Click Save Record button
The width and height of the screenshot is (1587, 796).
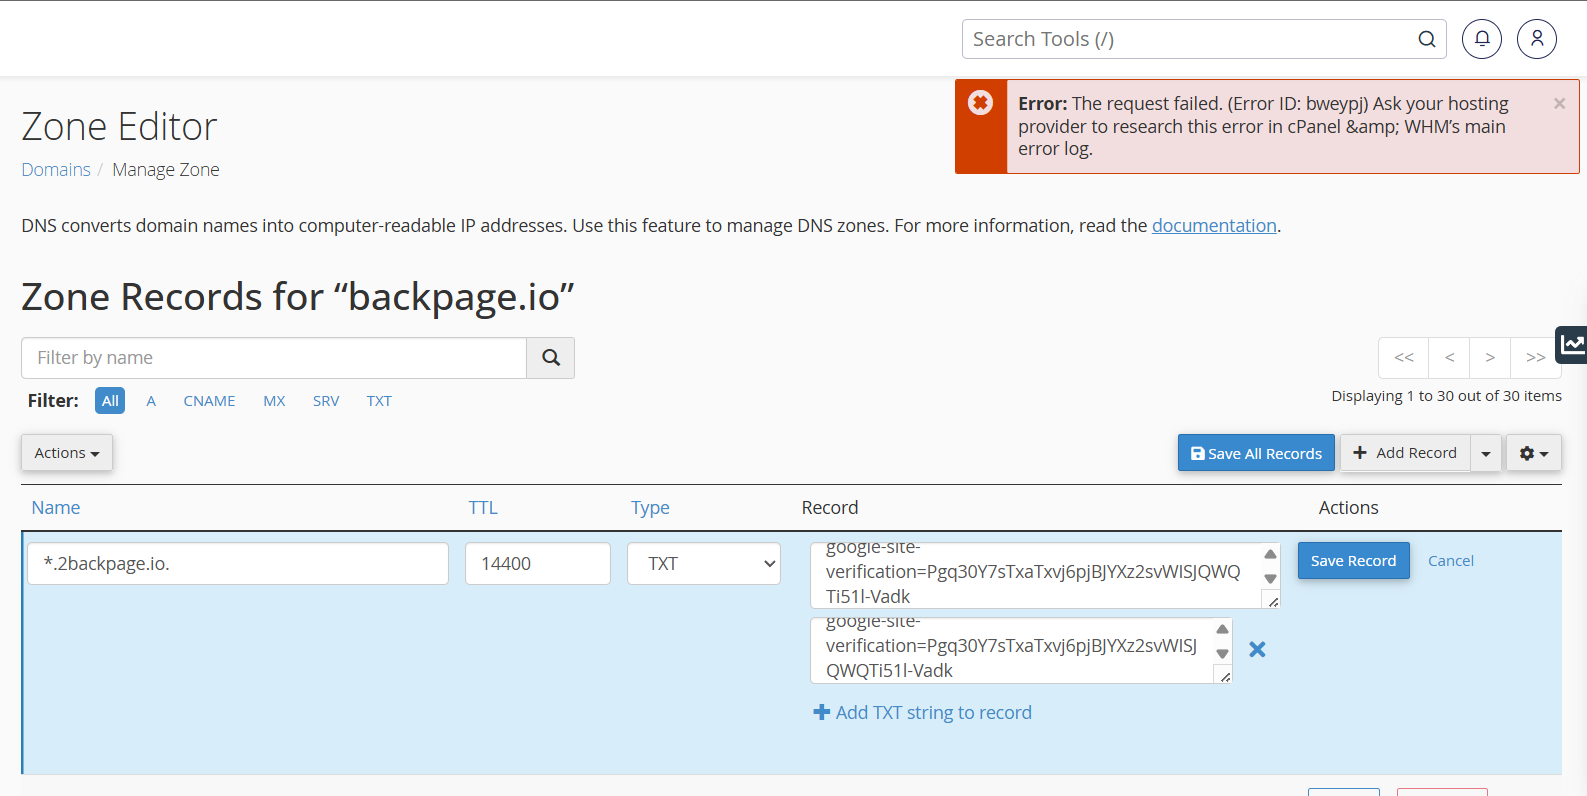pos(1353,561)
